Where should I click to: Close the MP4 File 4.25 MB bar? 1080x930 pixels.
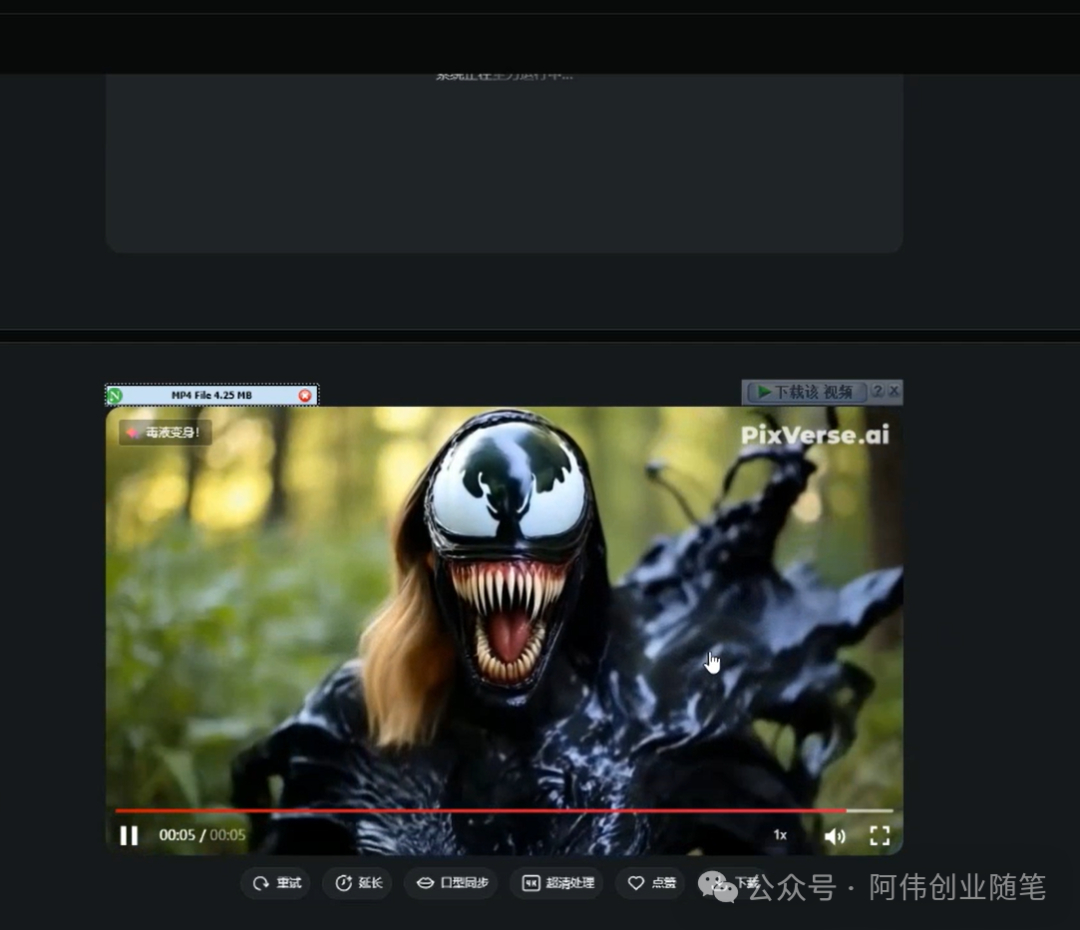coord(304,395)
